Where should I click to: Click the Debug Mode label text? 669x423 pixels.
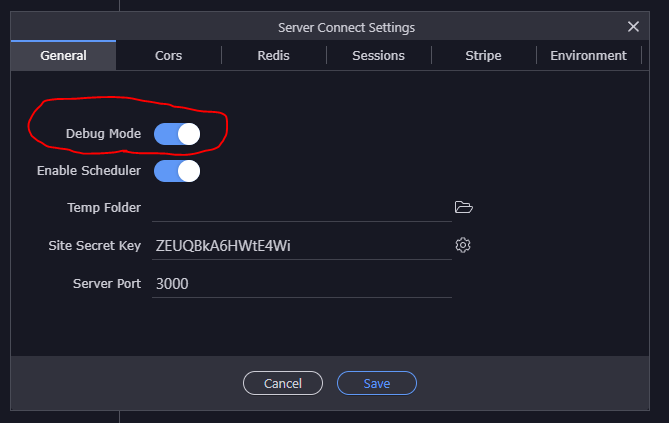[103, 134]
